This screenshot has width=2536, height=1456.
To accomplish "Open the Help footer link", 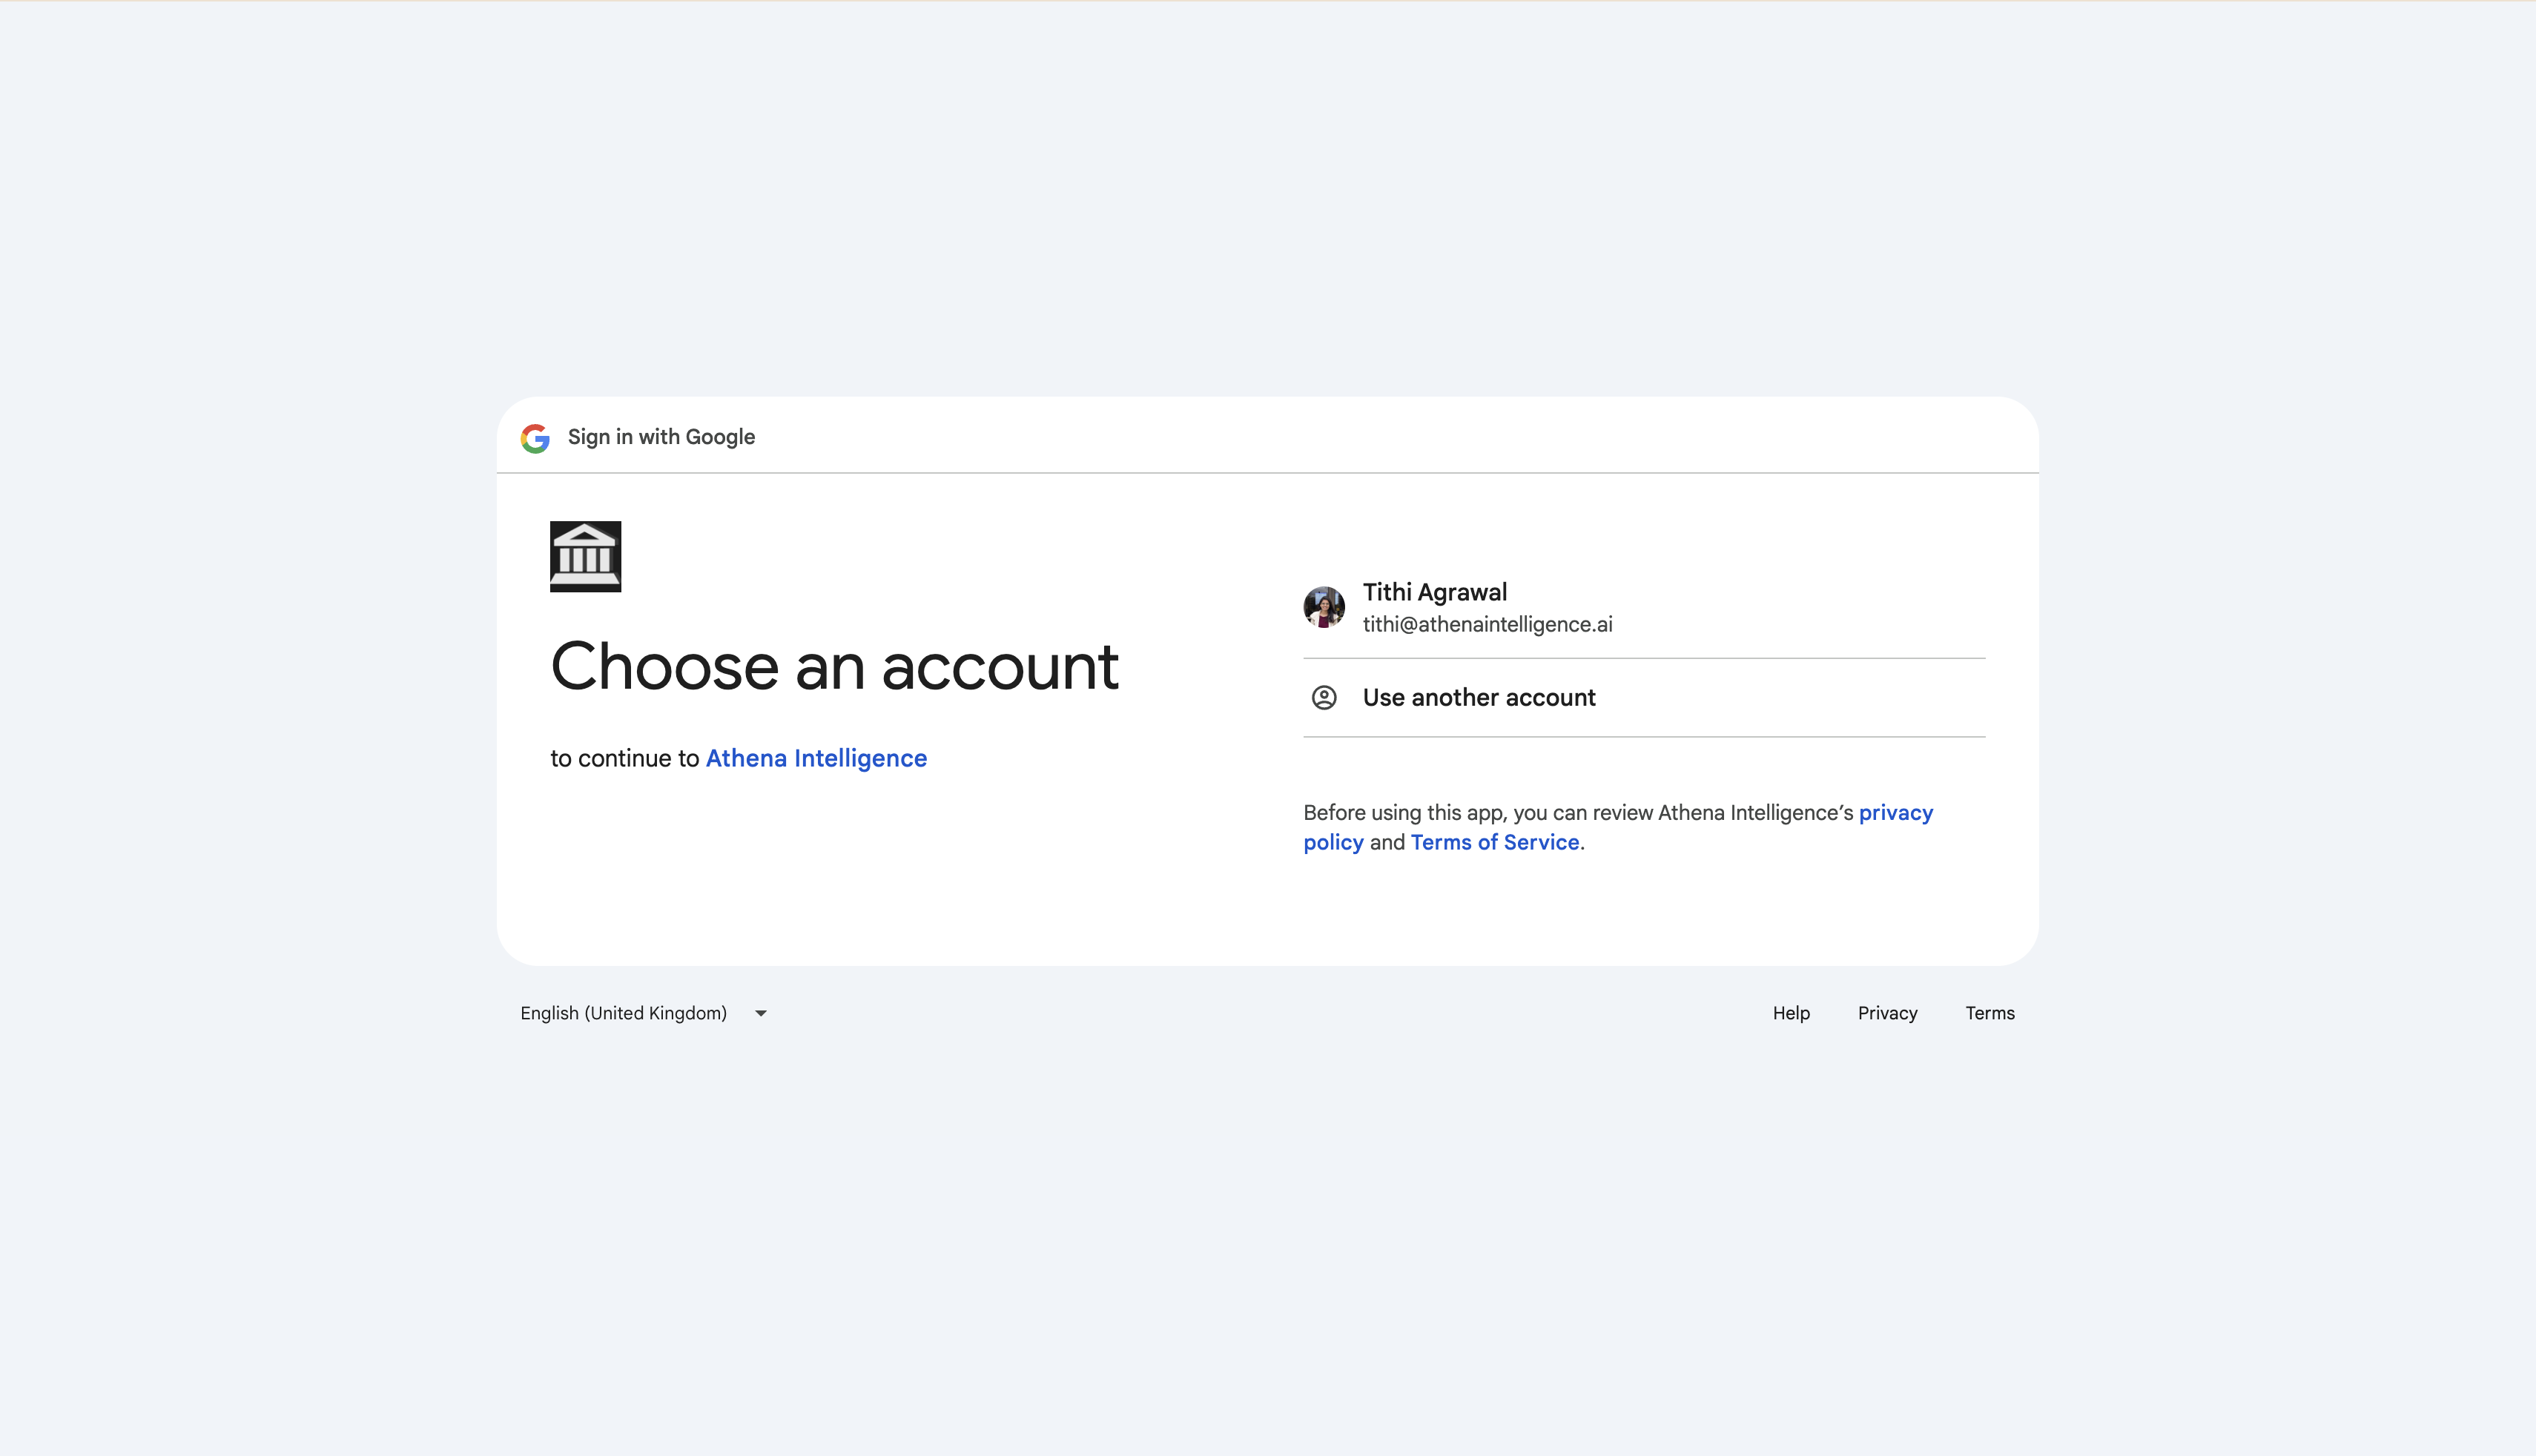I will point(1791,1013).
